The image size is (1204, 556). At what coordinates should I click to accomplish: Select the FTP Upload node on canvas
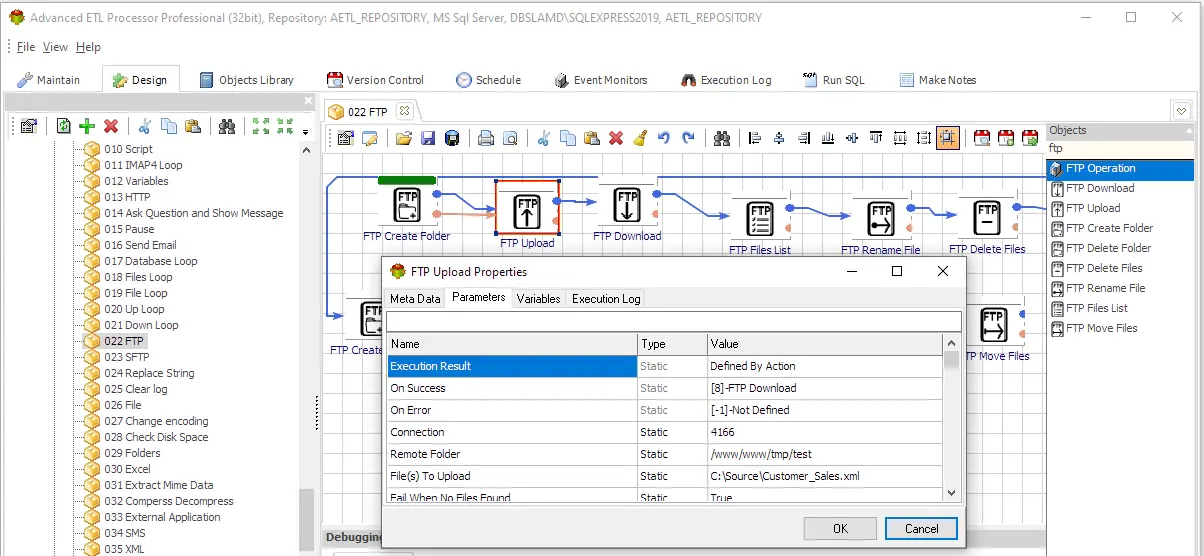tap(527, 208)
